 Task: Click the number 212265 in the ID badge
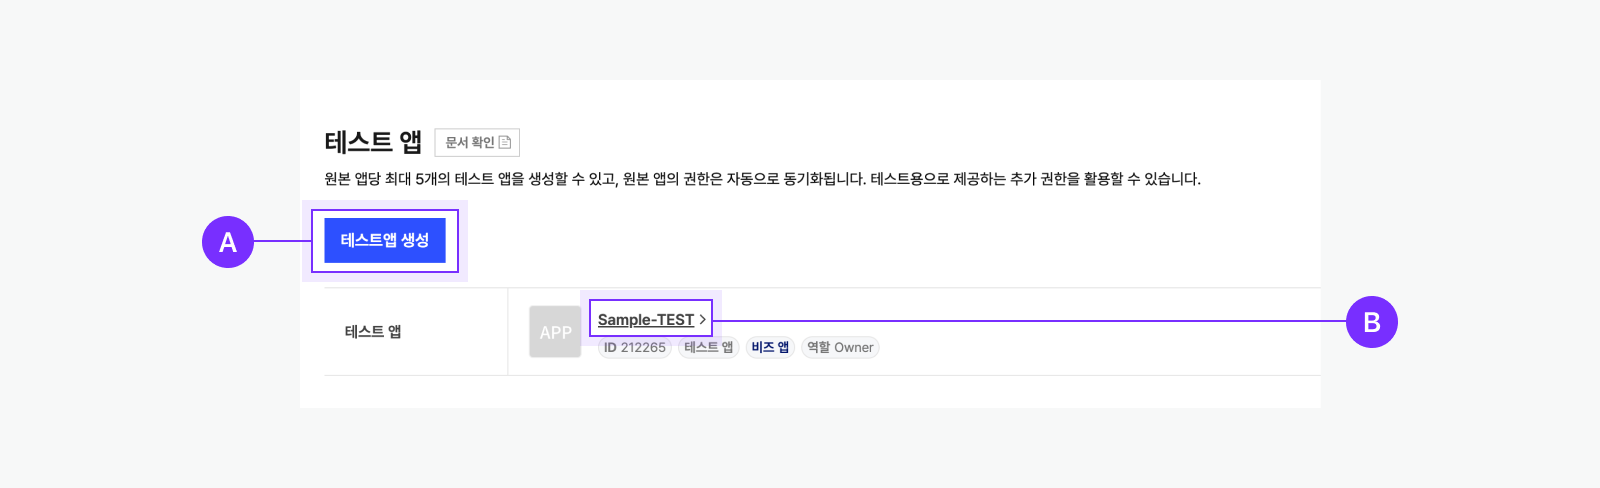pos(643,347)
